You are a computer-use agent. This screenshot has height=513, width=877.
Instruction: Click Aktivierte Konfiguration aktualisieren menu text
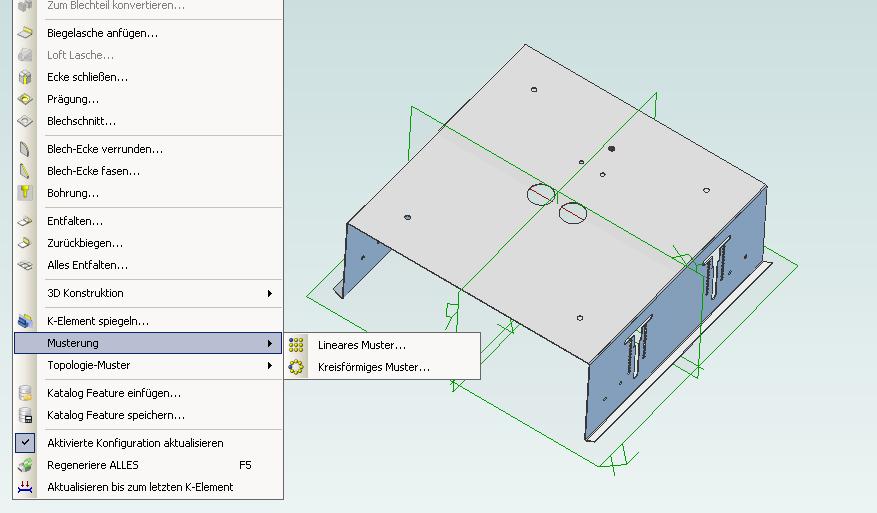(135, 443)
